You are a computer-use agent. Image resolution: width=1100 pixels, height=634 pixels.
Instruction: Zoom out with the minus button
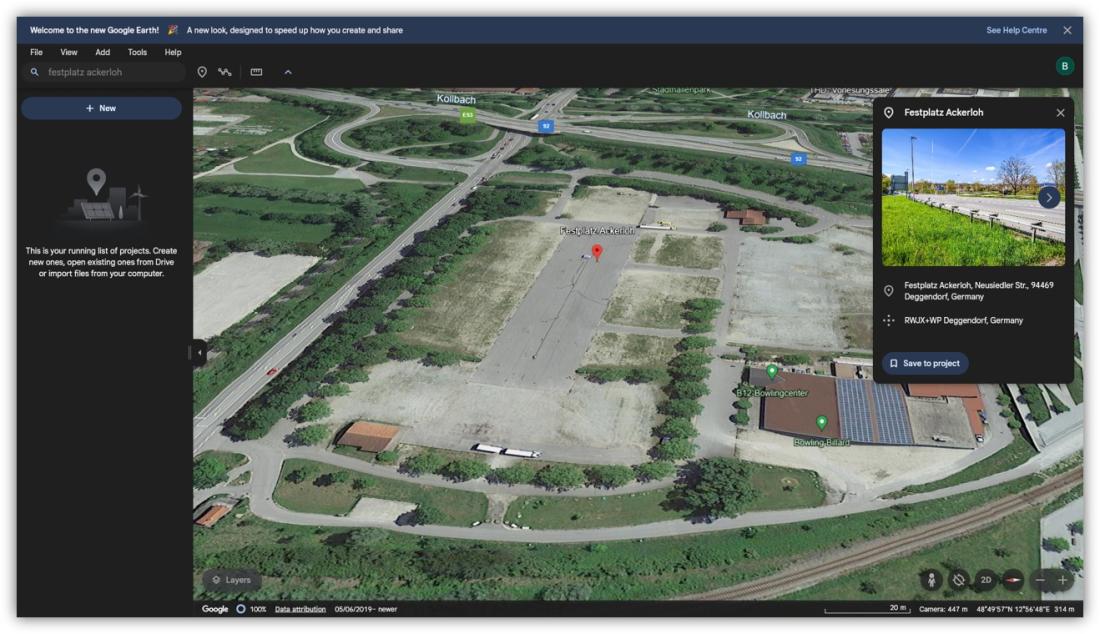(1040, 580)
